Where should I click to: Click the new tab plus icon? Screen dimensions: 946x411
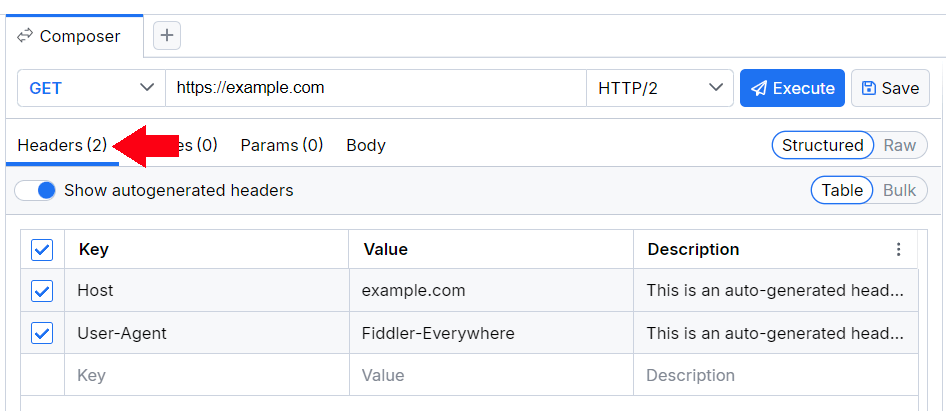167,36
